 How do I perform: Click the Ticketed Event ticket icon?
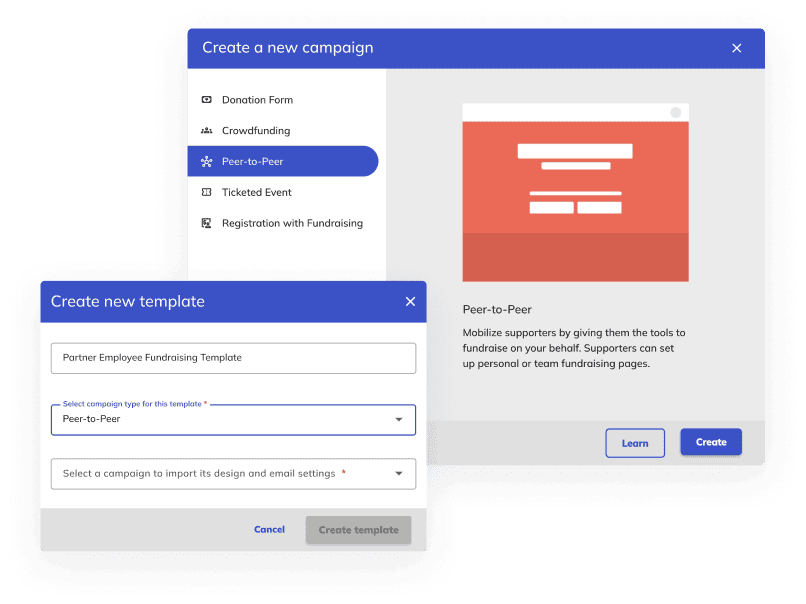tap(206, 192)
